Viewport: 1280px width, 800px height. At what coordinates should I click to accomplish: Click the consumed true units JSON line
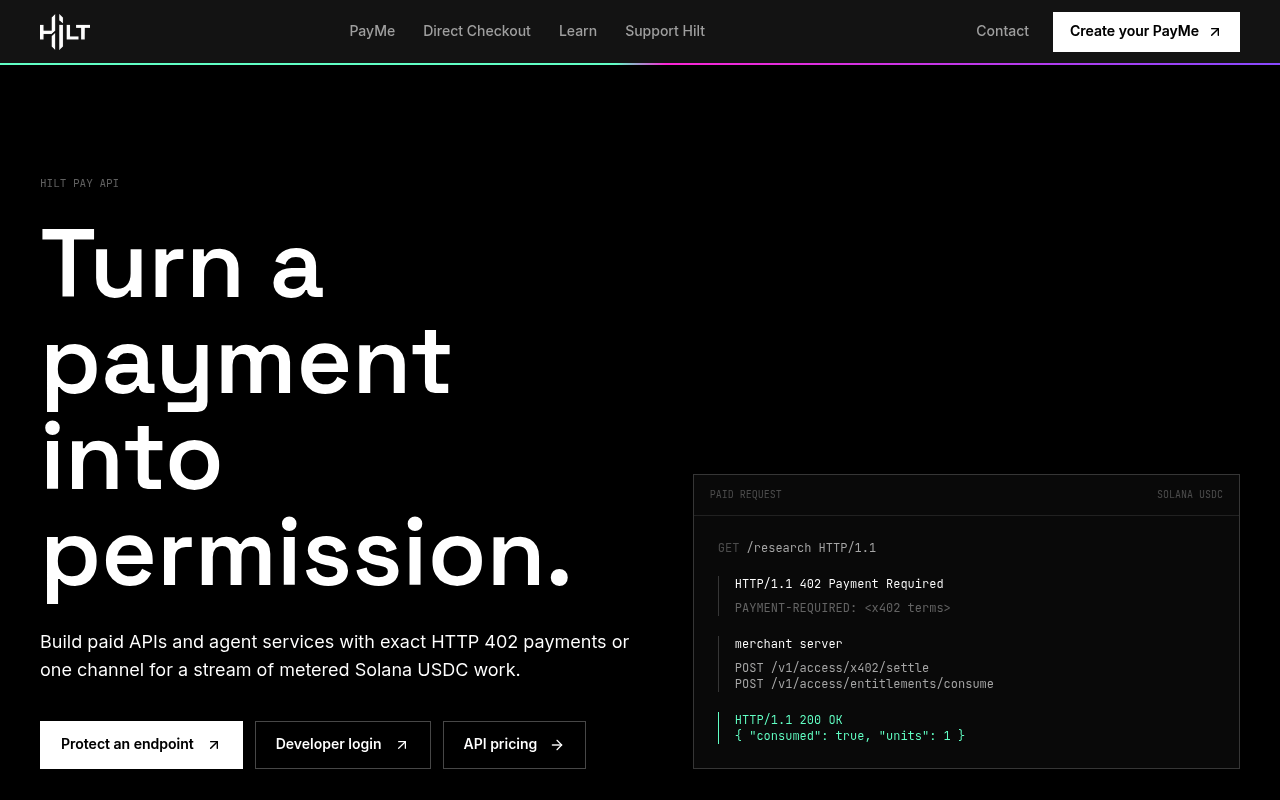[850, 736]
